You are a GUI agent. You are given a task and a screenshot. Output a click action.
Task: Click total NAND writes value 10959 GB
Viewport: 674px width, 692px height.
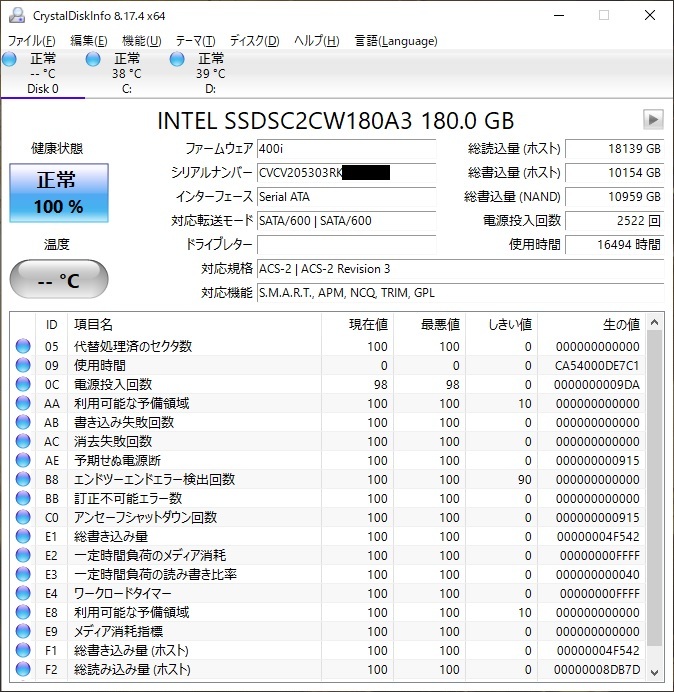click(614, 196)
